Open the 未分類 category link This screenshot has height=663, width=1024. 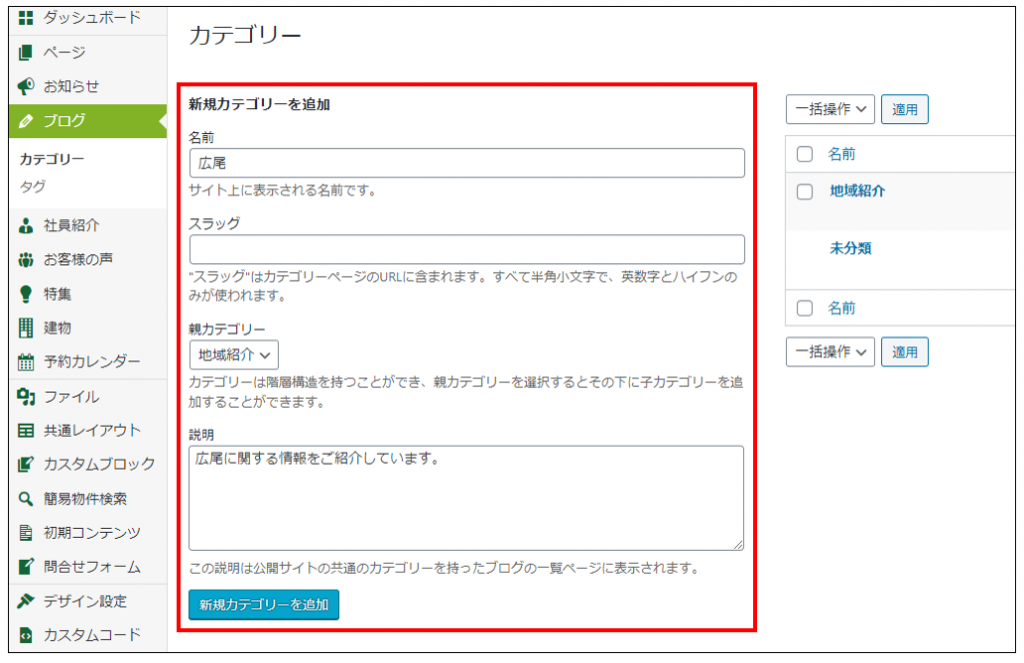[850, 248]
